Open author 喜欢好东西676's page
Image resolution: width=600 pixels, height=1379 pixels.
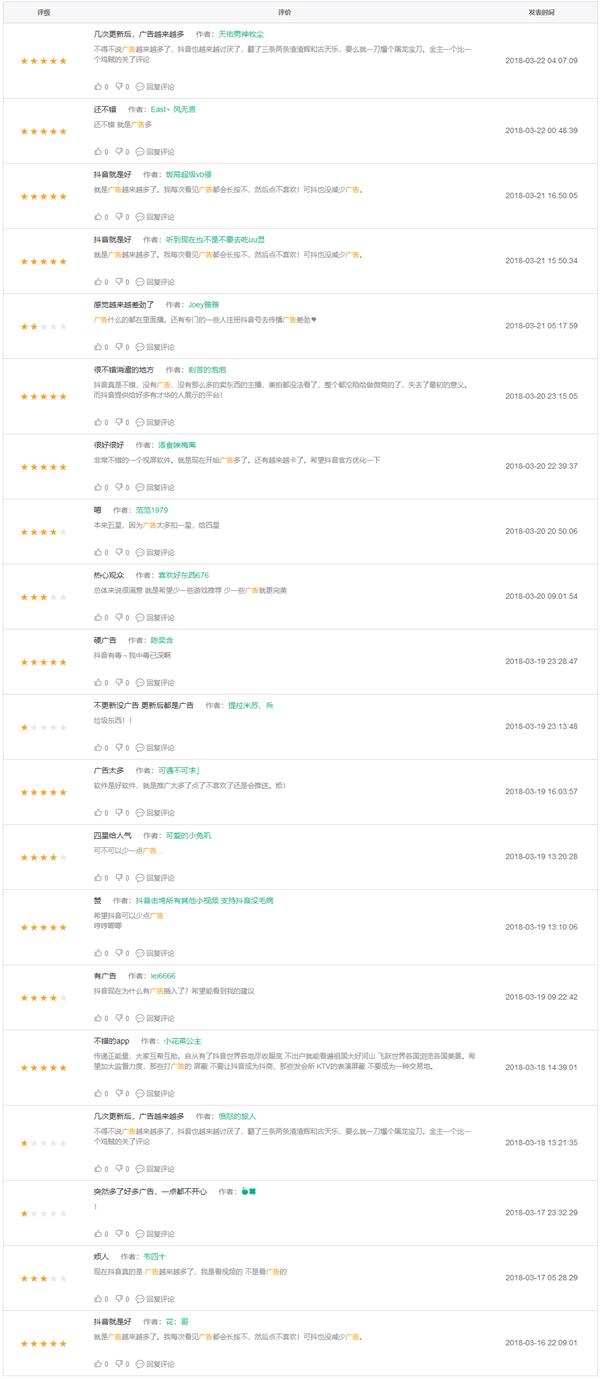(183, 575)
